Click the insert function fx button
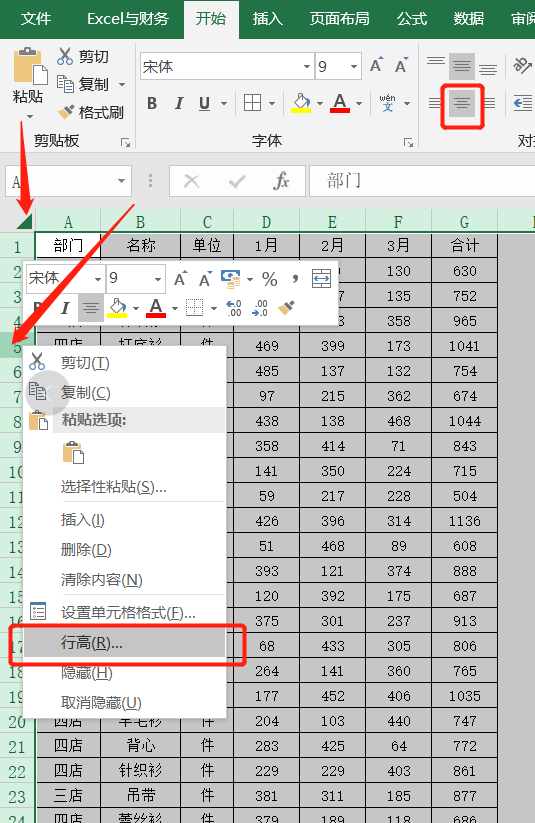The width and height of the screenshot is (535, 823). pos(281,181)
